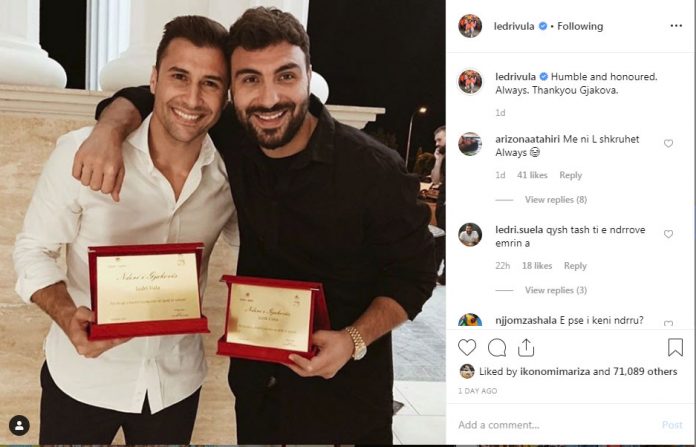
Task: Open ledrivula's profile picture in the header
Action: point(470,26)
